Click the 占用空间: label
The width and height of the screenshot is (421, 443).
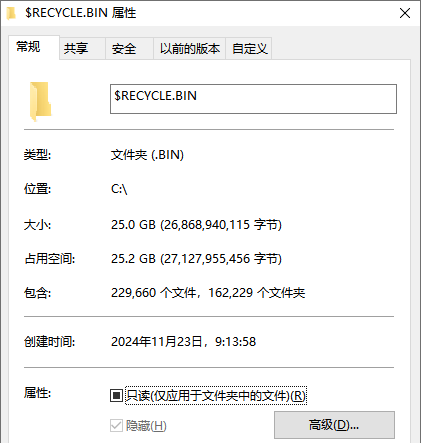point(50,259)
